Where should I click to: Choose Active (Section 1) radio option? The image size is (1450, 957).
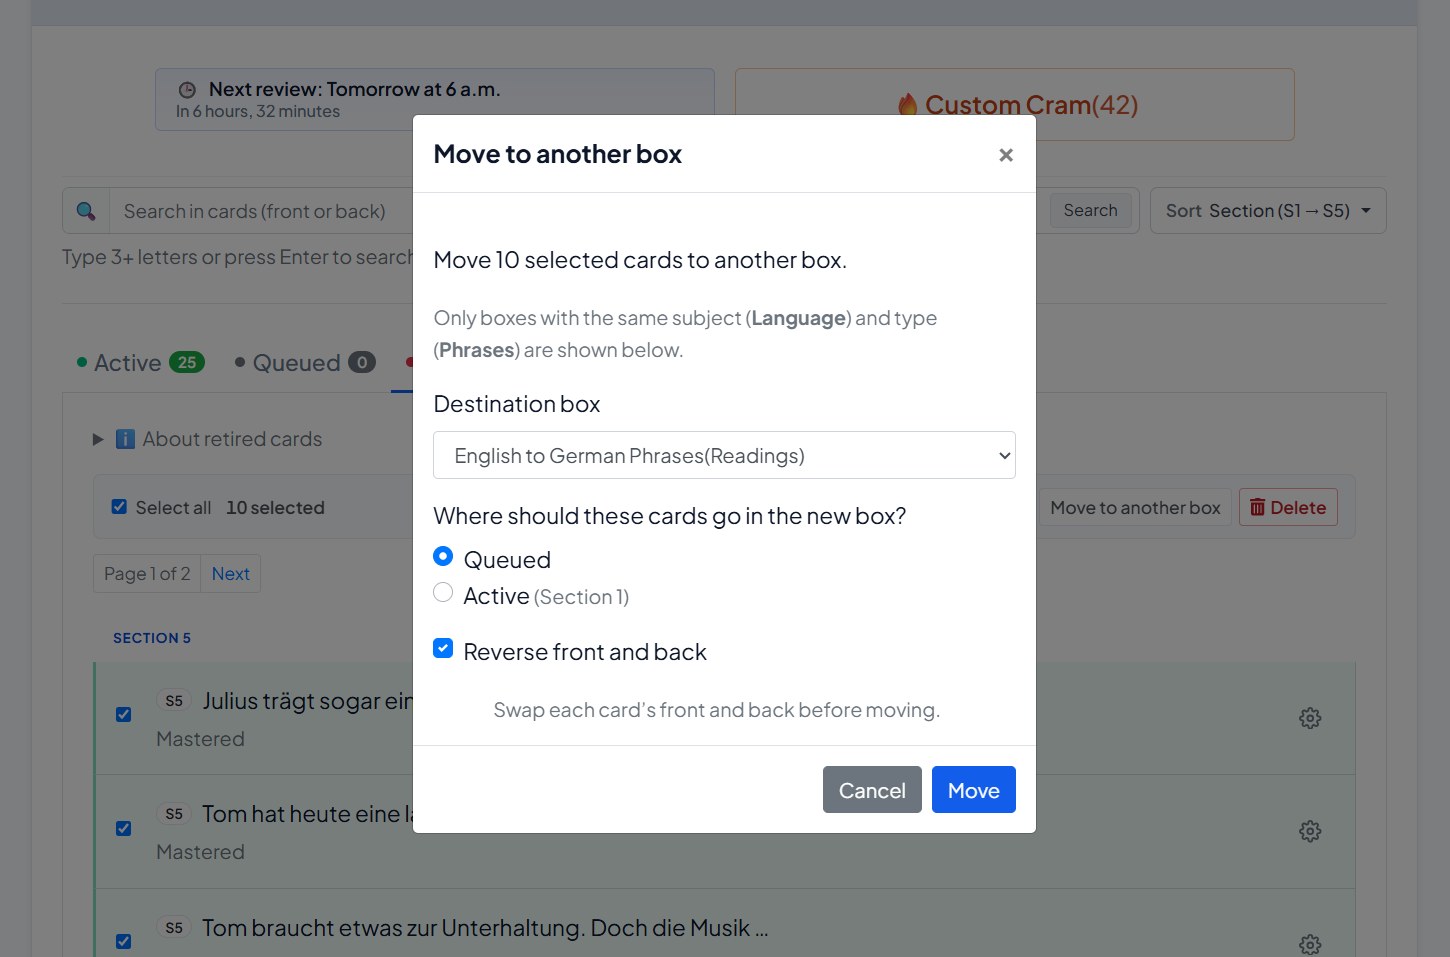coord(443,592)
